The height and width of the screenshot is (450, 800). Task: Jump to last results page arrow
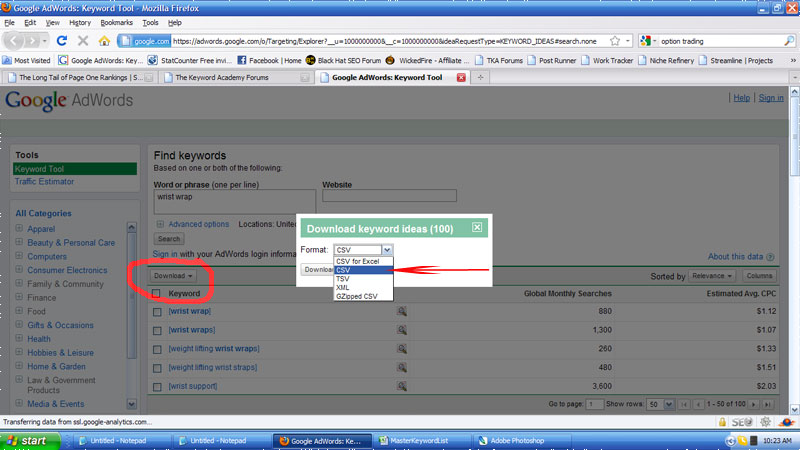(767, 404)
